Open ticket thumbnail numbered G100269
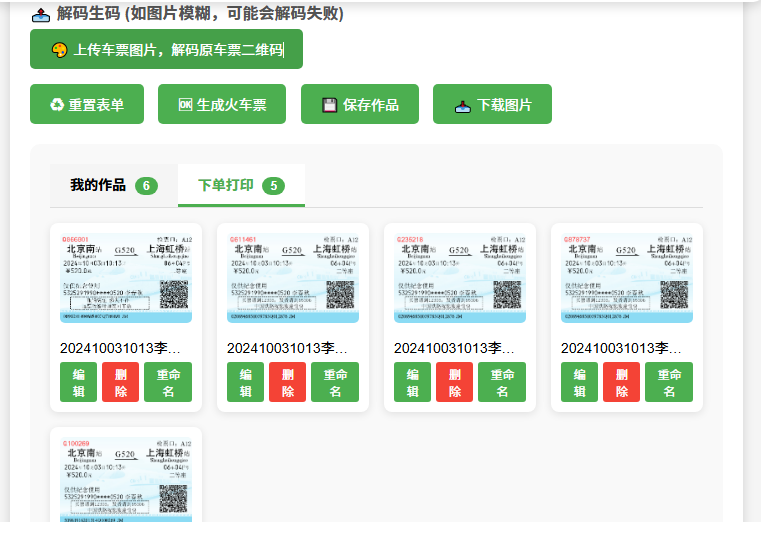The image size is (761, 541). pos(126,480)
